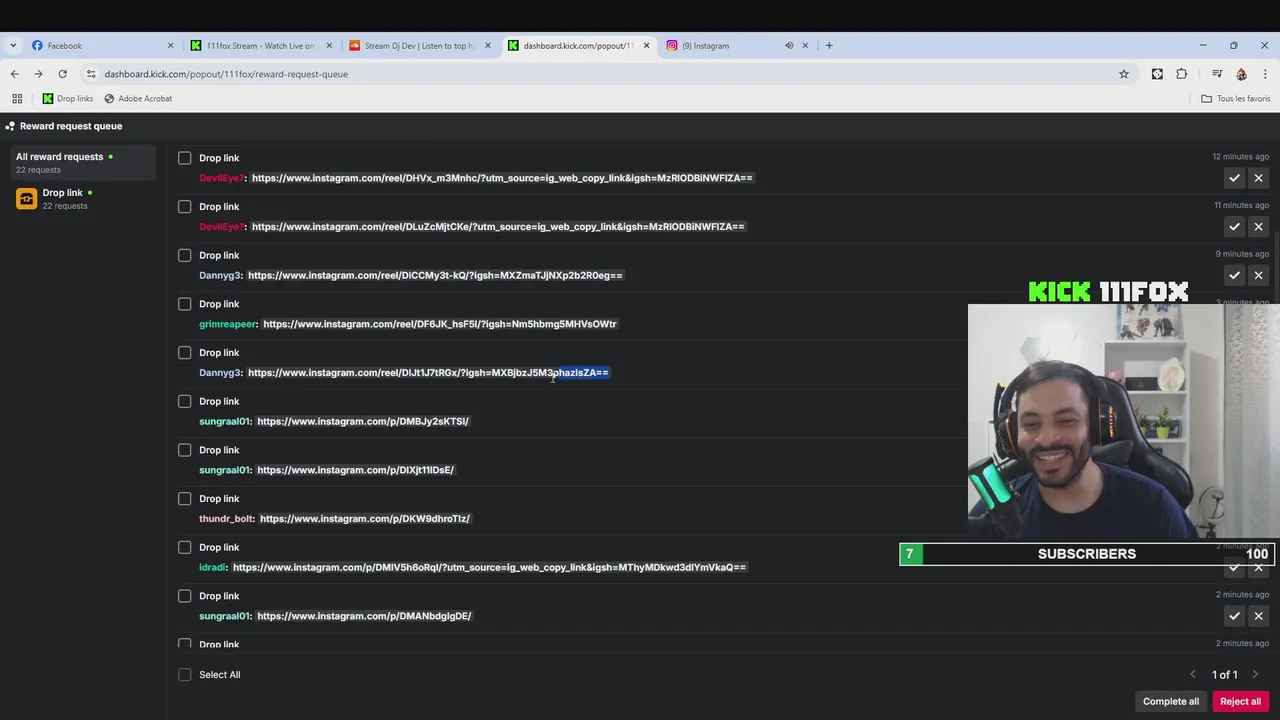Select checkbox for sungraal01's DMBJy2sKTSI request
This screenshot has height=720, width=1280.
(185, 401)
